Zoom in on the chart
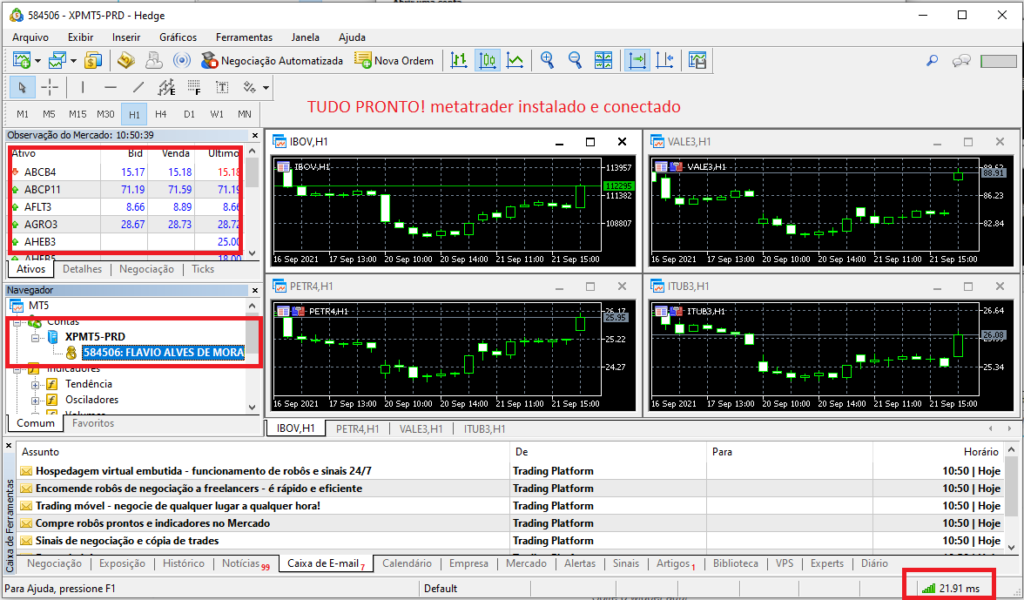 point(547,60)
